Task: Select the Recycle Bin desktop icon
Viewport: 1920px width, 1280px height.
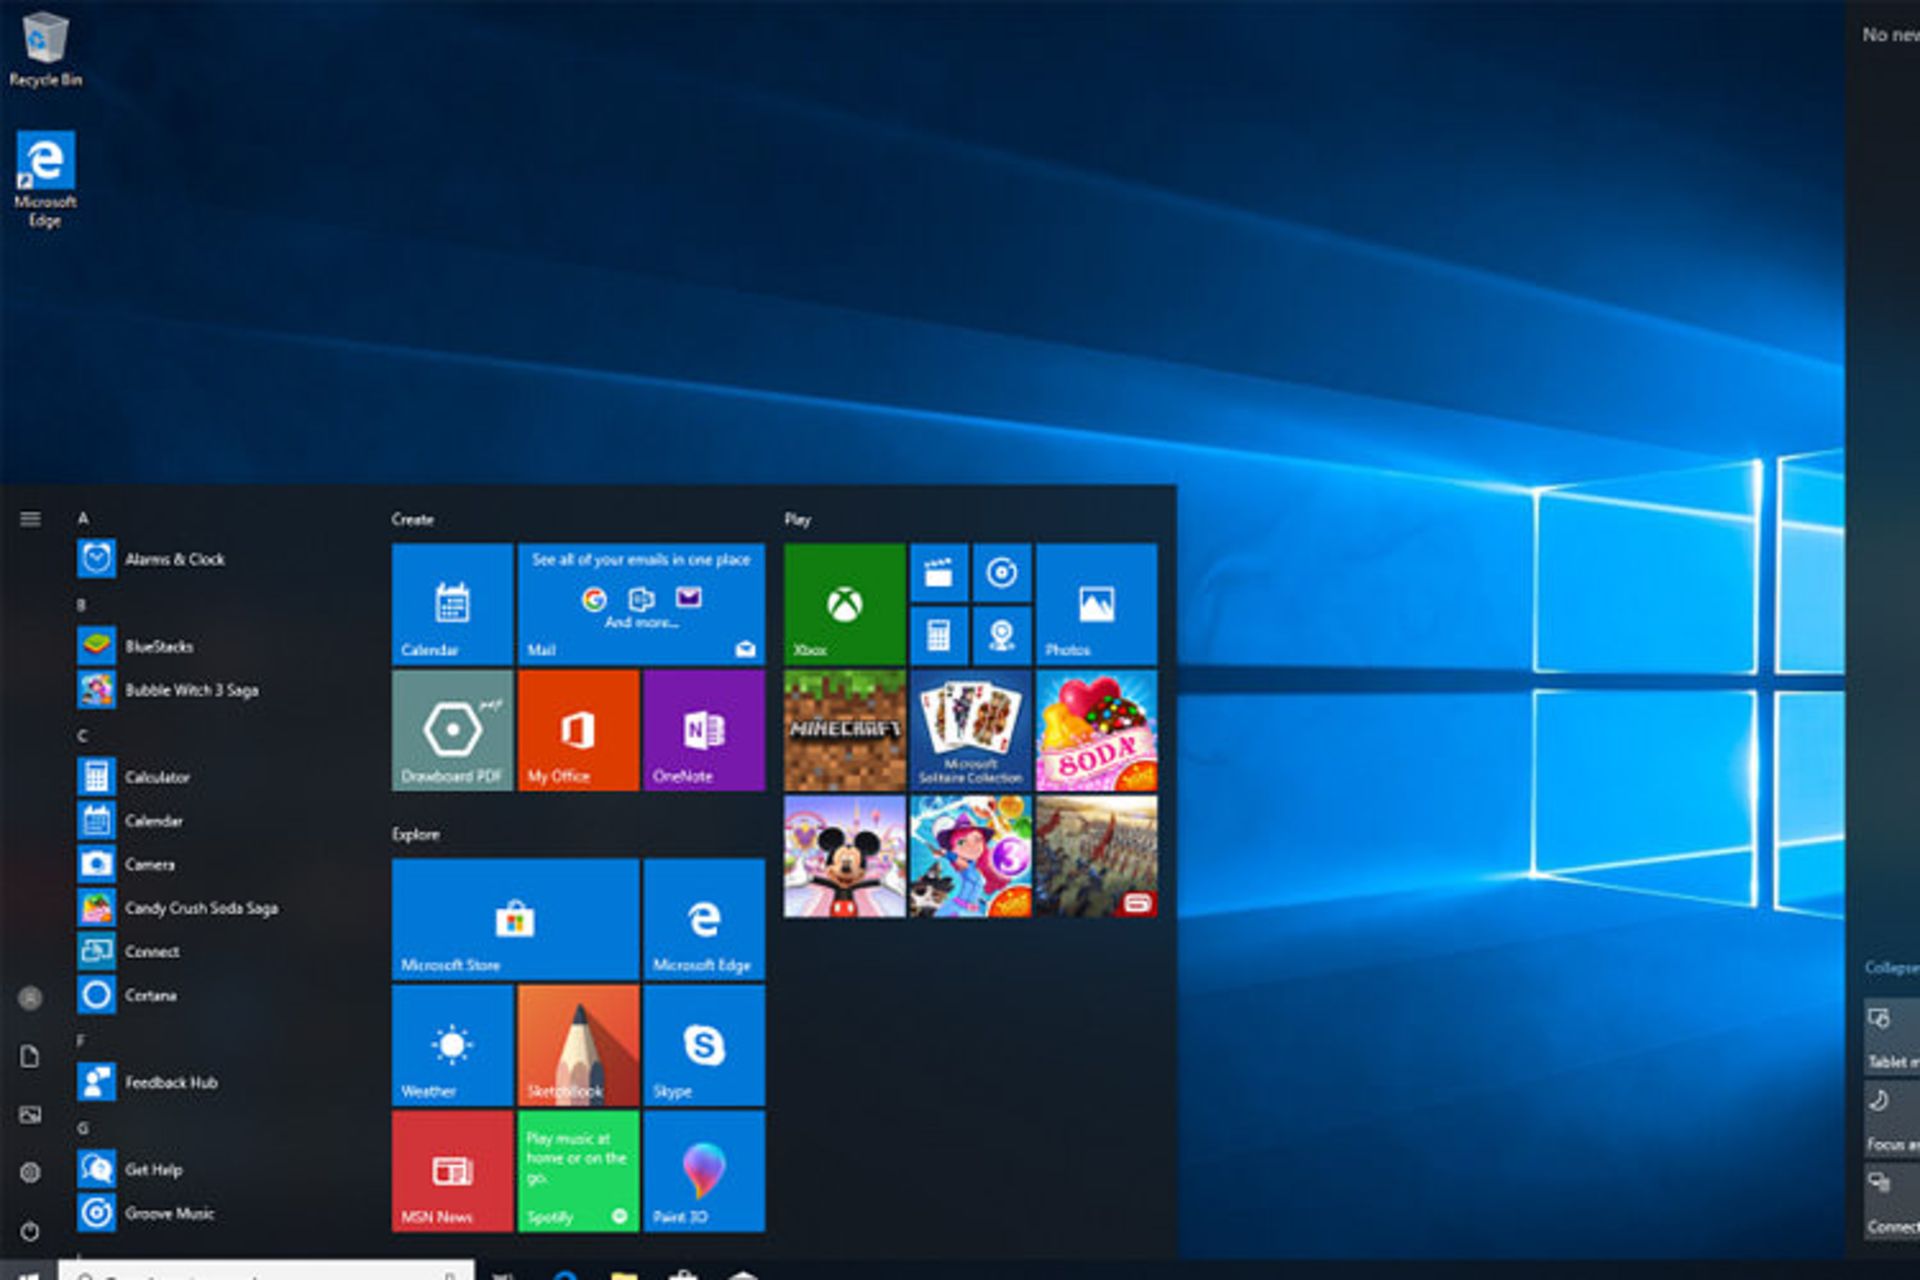Action: coord(45,49)
